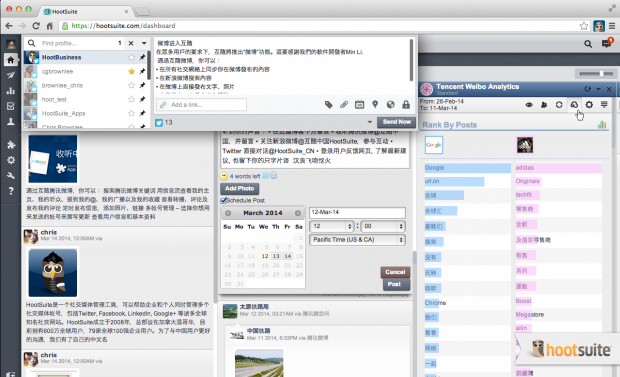Open the Tools wrench sidebar icon

point(11,176)
